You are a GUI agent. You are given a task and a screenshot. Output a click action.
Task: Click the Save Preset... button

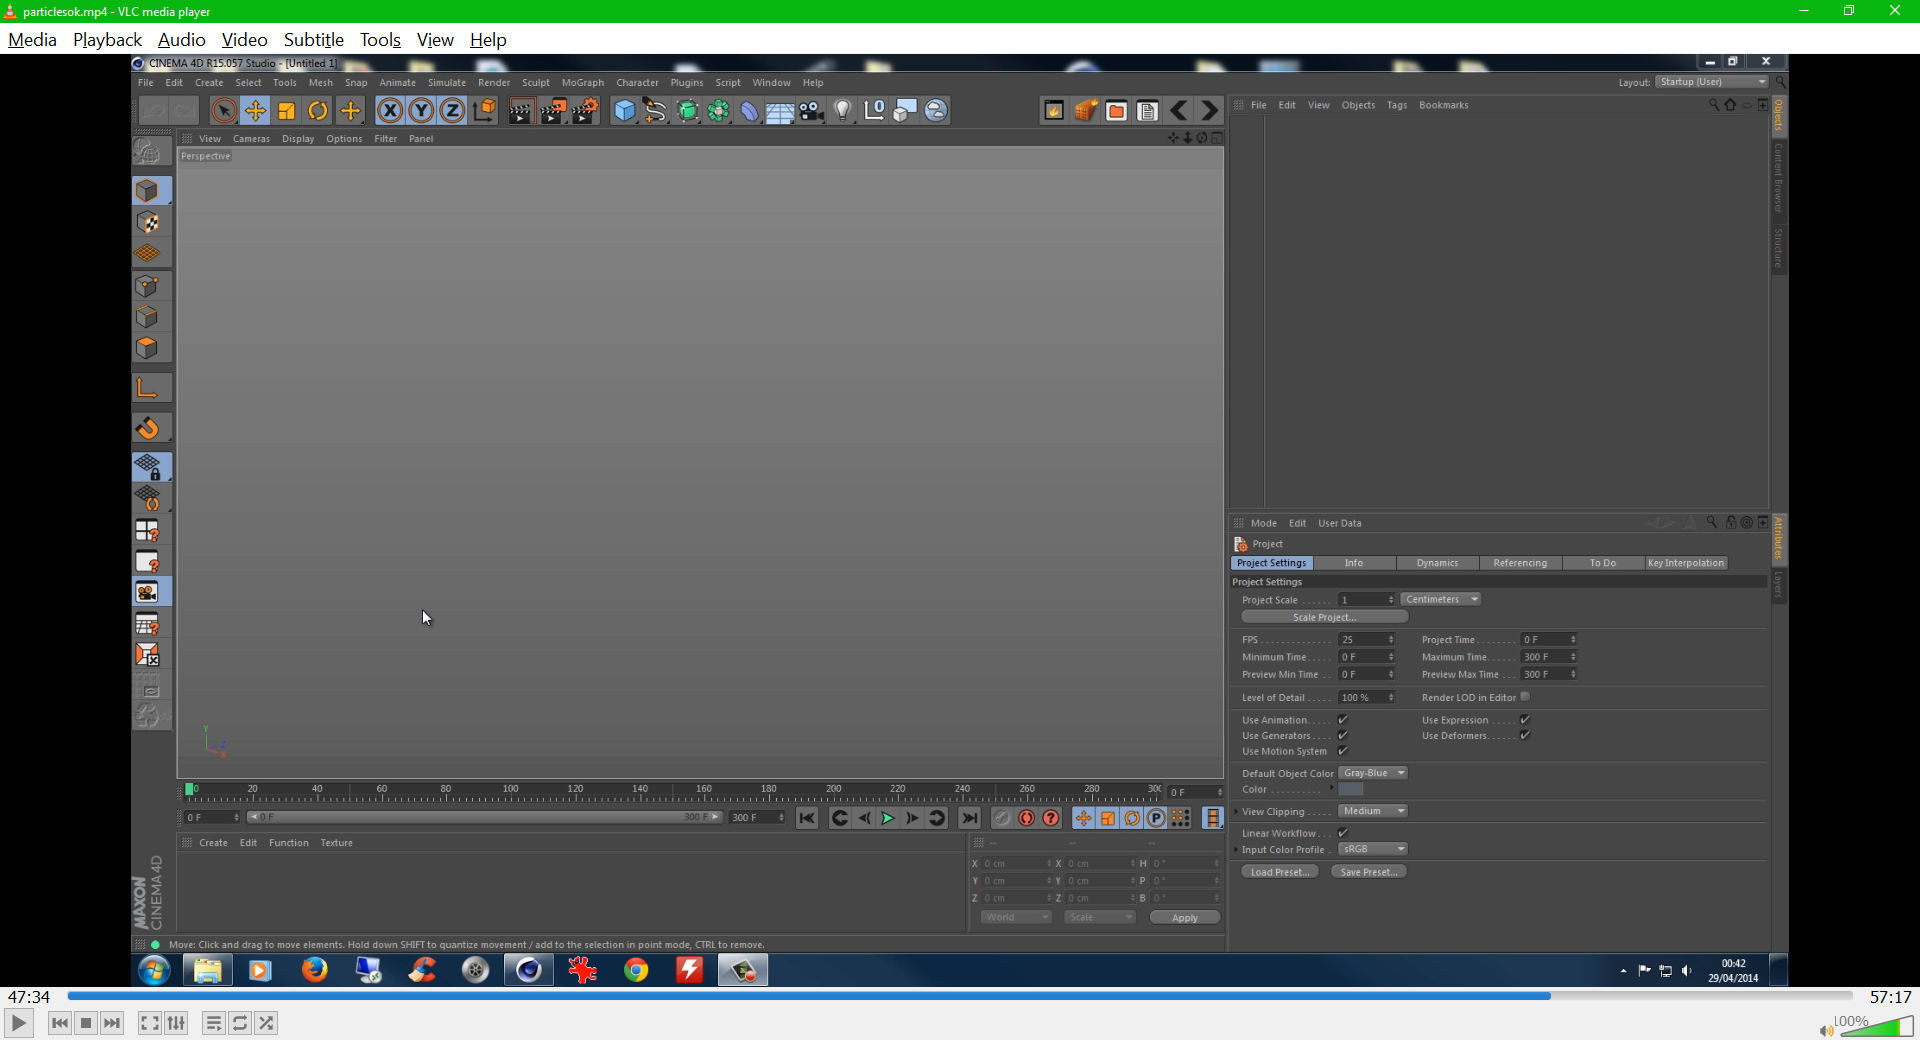click(1368, 872)
